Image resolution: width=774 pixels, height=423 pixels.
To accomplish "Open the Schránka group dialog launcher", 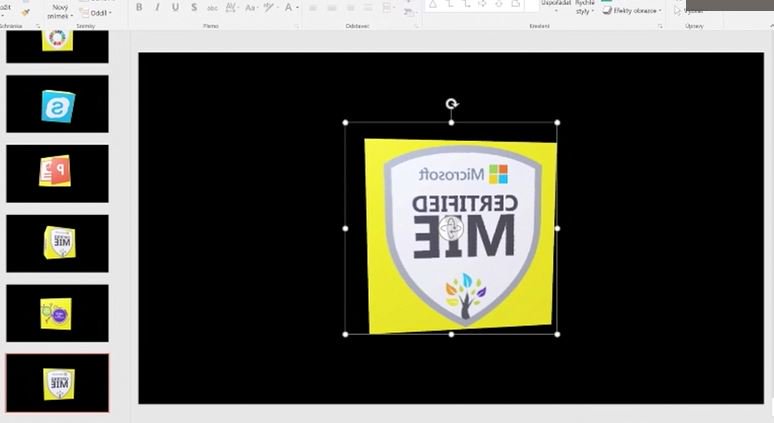I will point(38,26).
